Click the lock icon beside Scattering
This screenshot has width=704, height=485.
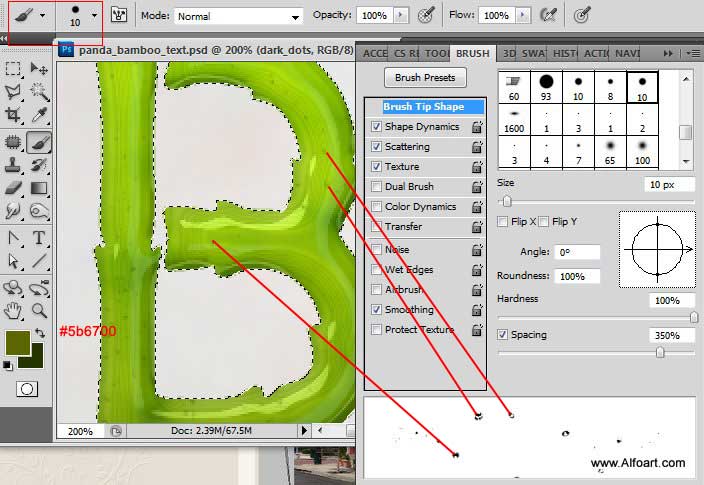(x=477, y=147)
